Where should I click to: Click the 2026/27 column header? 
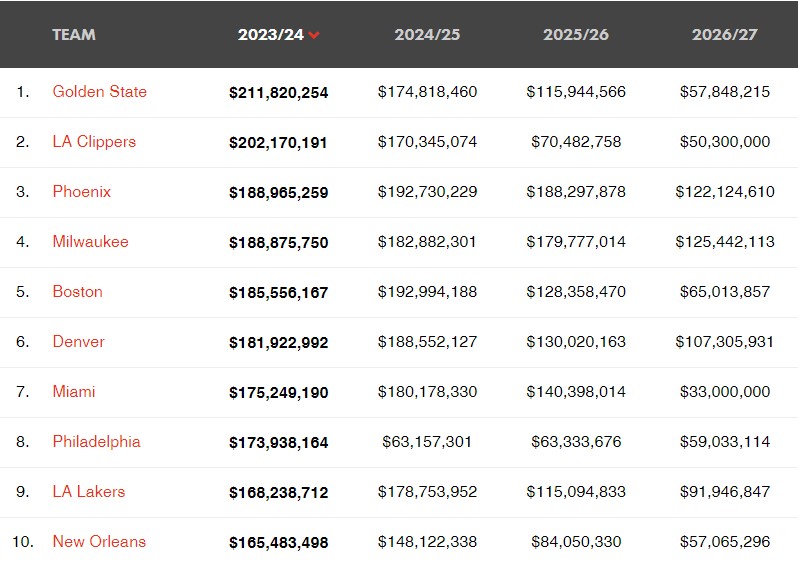[x=724, y=34]
